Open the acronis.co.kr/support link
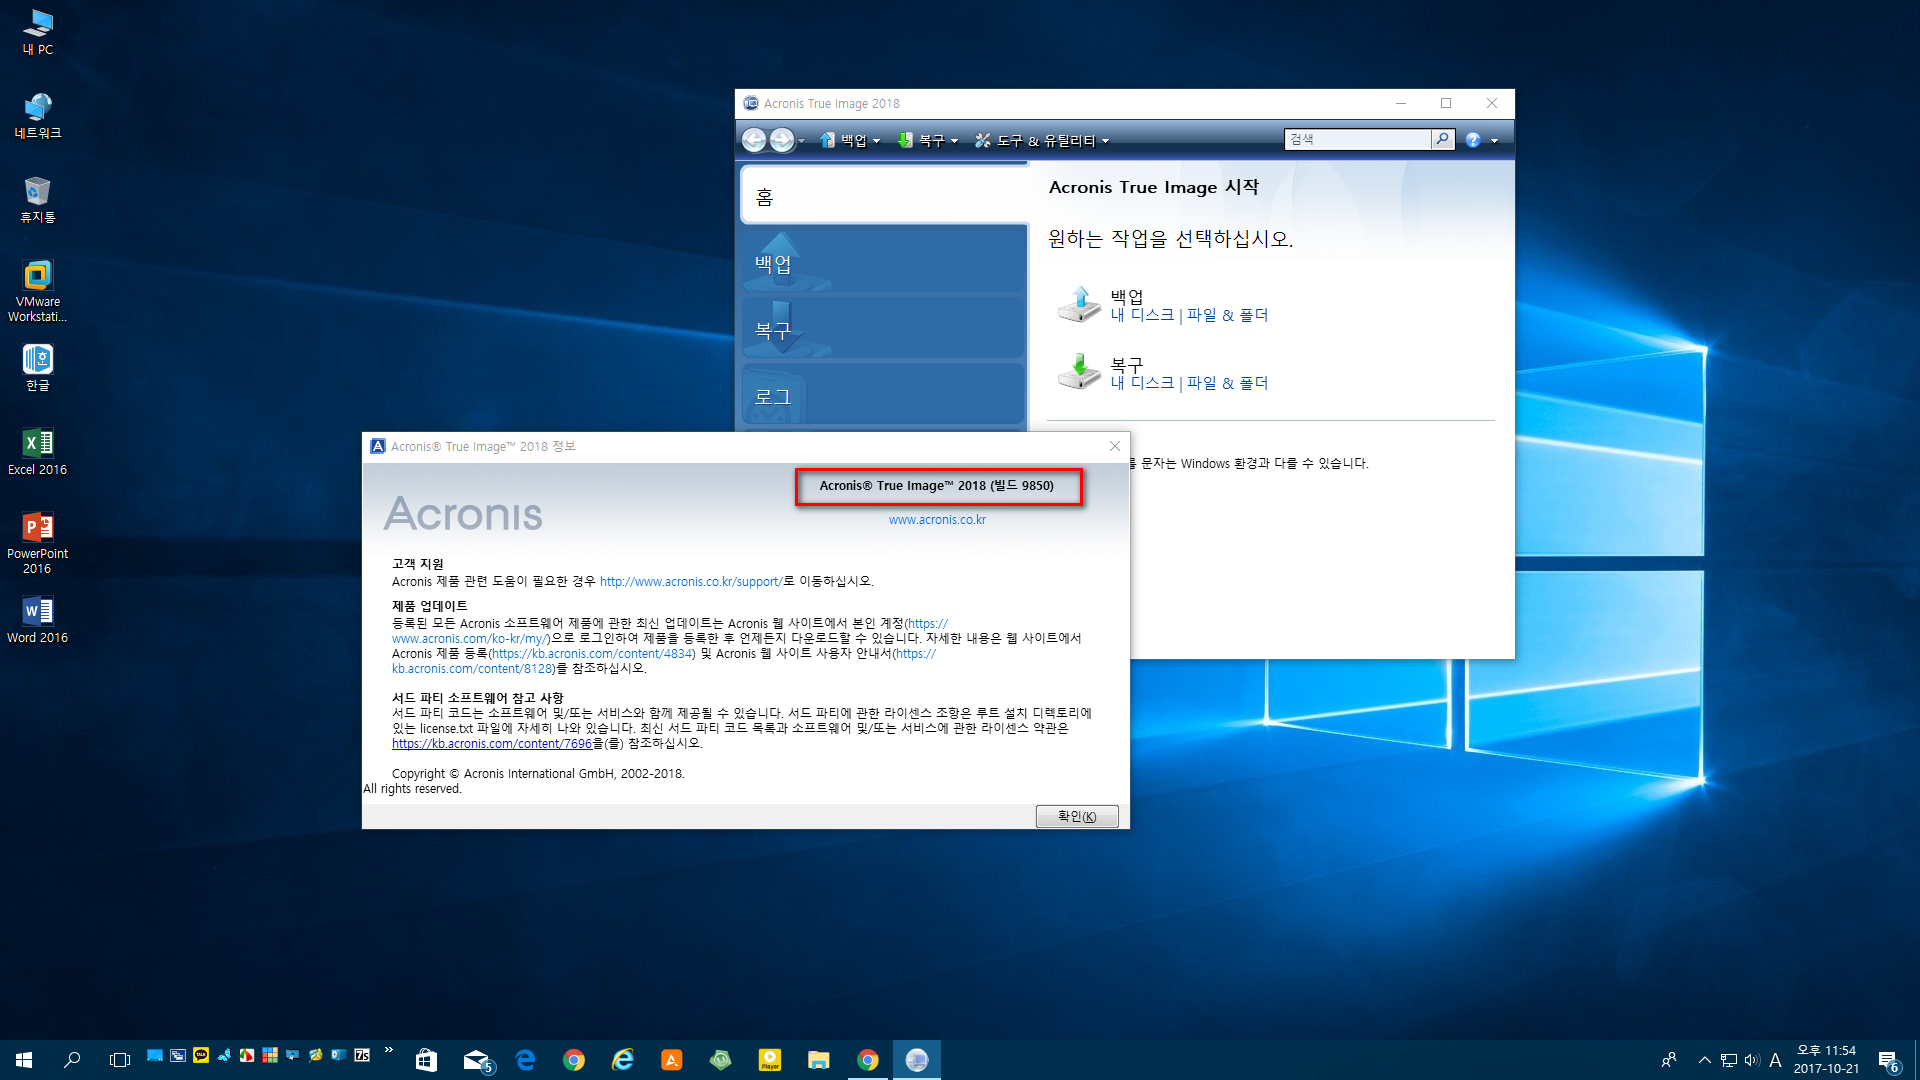Image resolution: width=1920 pixels, height=1080 pixels. pos(691,581)
